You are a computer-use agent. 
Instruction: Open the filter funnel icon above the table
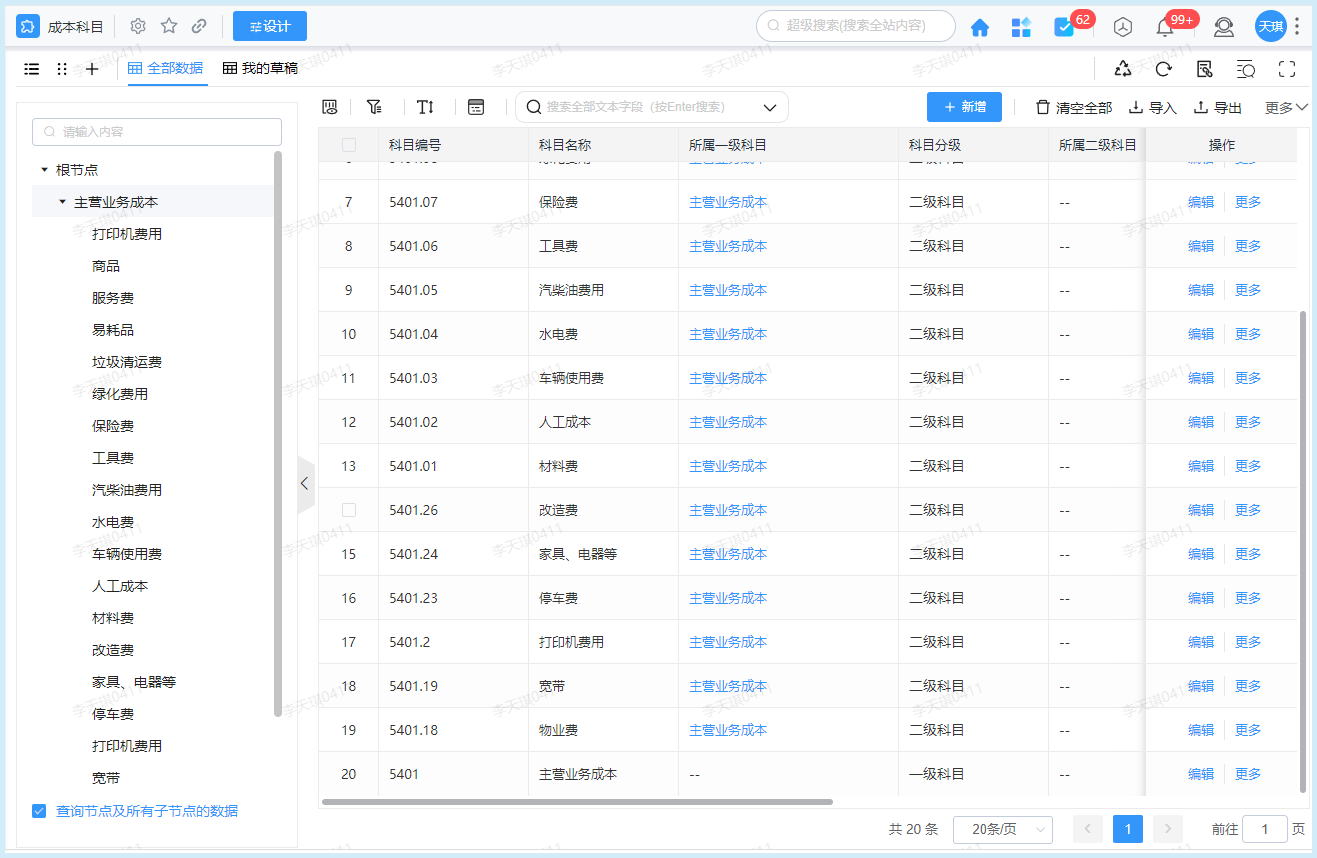(x=374, y=106)
